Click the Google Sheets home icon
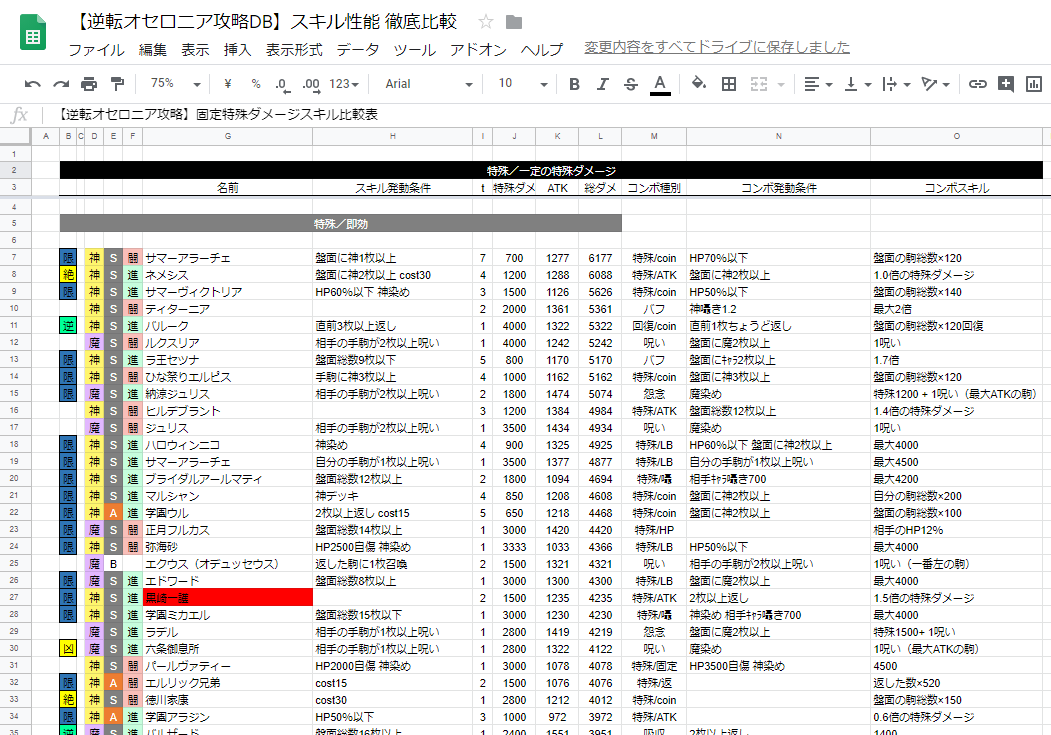This screenshot has height=735, width=1051. pos(32,33)
